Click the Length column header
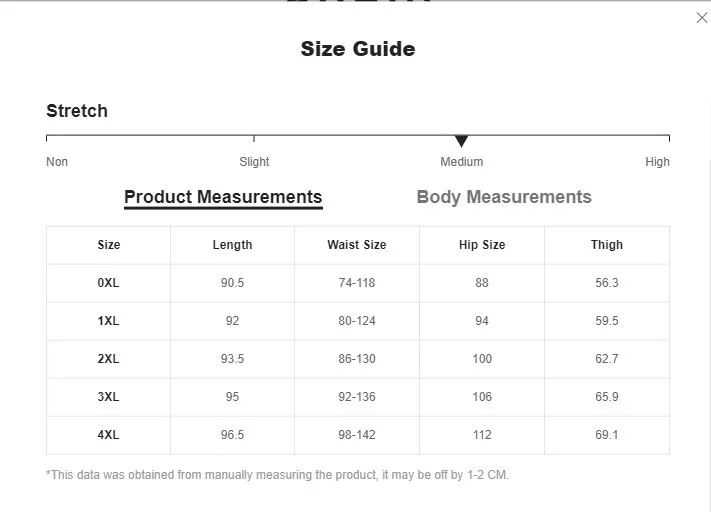711x512 pixels. (x=232, y=245)
